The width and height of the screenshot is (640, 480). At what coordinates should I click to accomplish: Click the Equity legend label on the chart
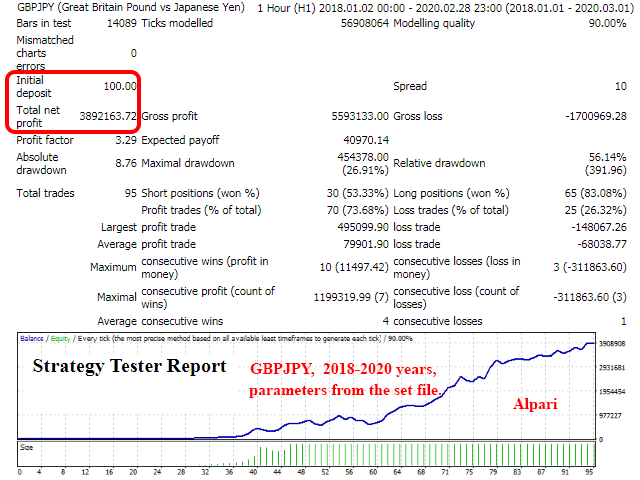[x=62, y=339]
